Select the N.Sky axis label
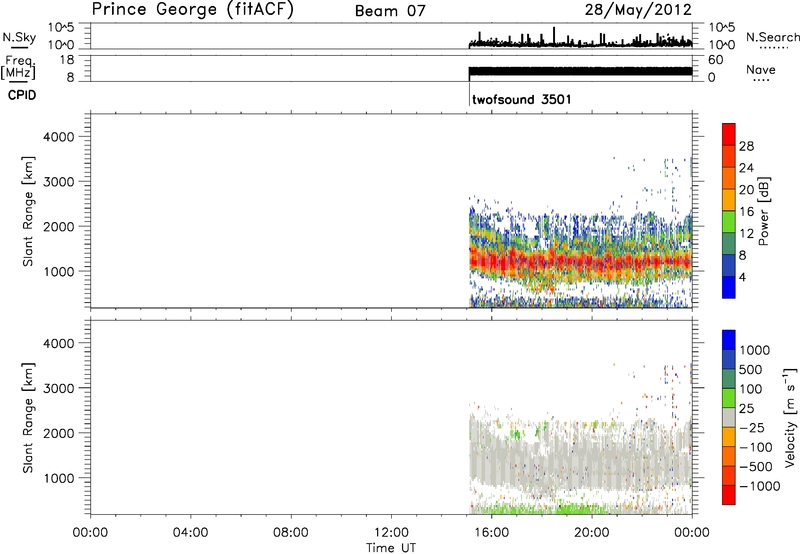 point(16,38)
